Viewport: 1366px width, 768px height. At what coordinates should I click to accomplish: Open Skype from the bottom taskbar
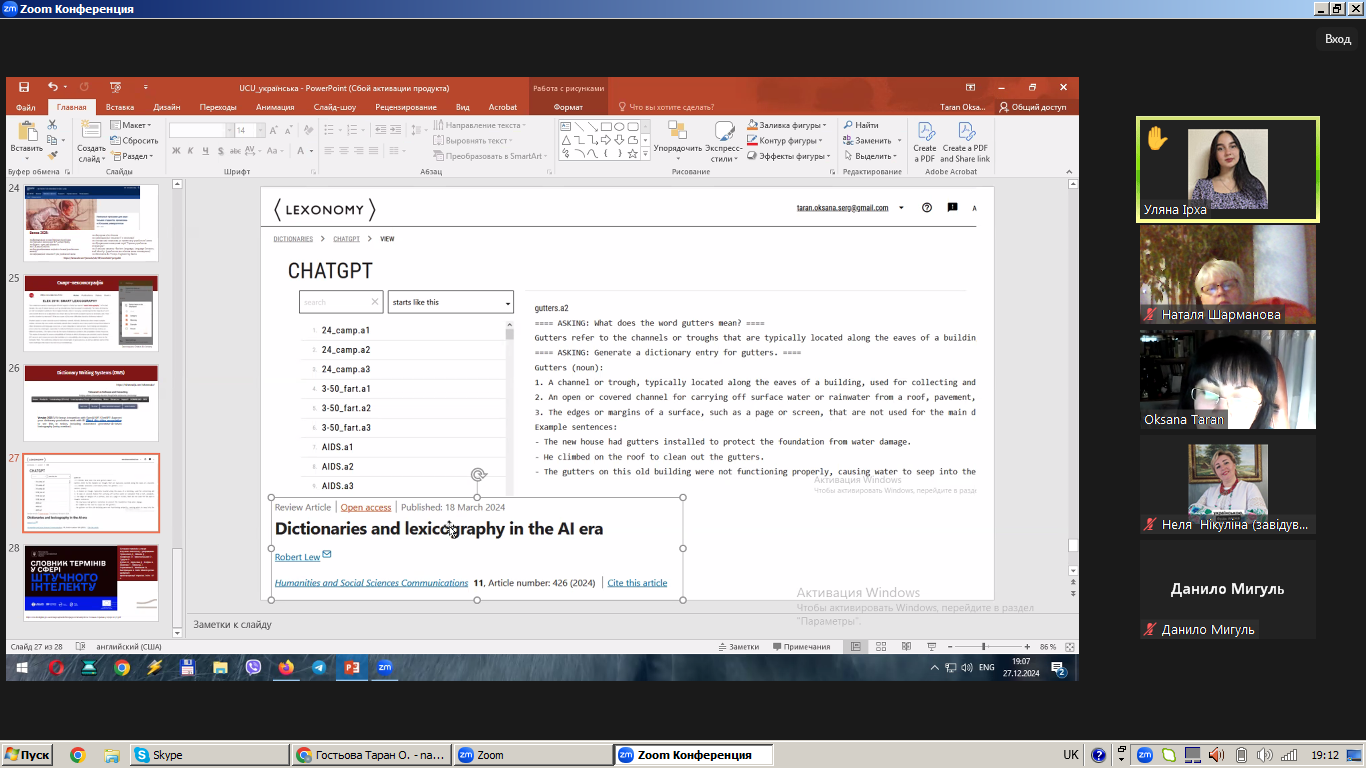click(210, 755)
